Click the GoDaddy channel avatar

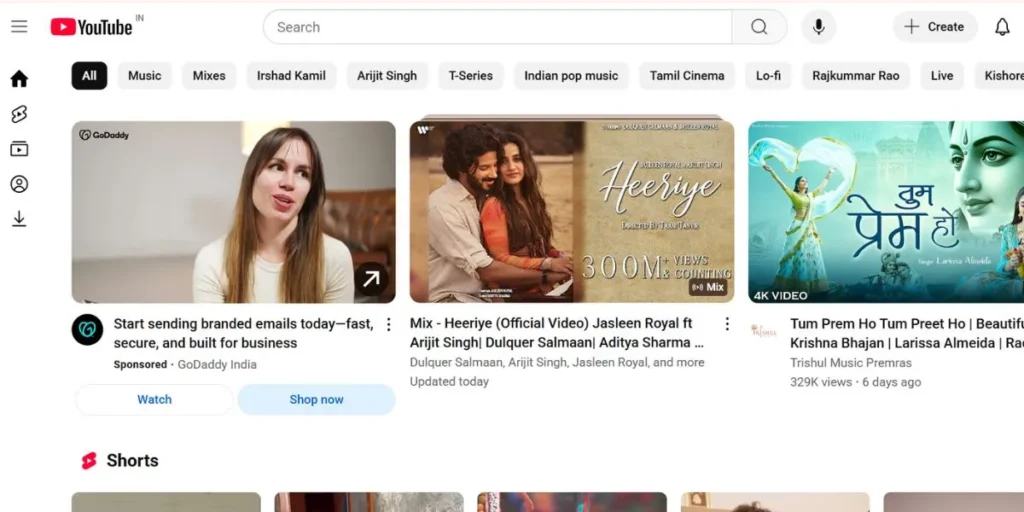pyautogui.click(x=87, y=330)
